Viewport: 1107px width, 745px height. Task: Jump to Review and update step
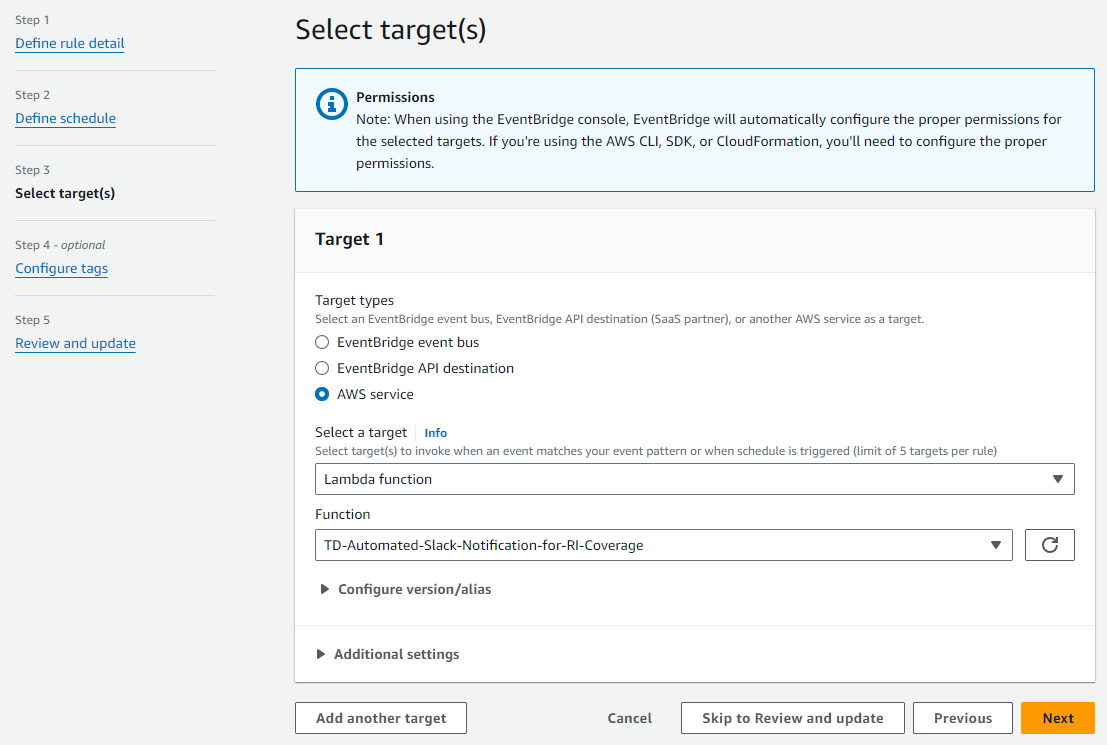tap(76, 344)
